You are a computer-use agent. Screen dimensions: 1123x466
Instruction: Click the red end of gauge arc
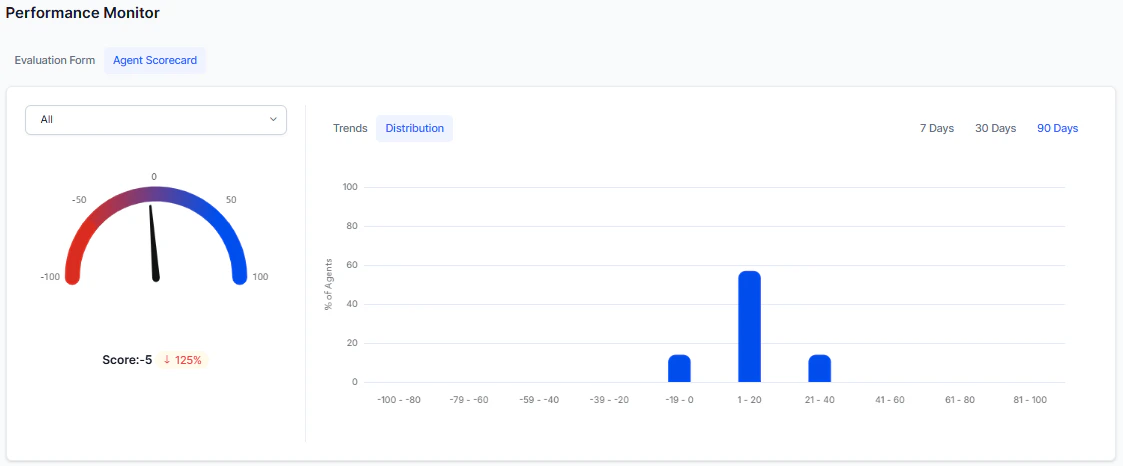[x=72, y=277]
